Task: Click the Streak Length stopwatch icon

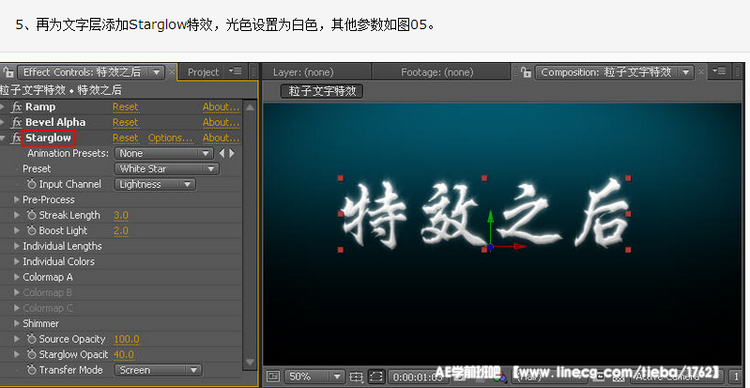Action: [32, 215]
